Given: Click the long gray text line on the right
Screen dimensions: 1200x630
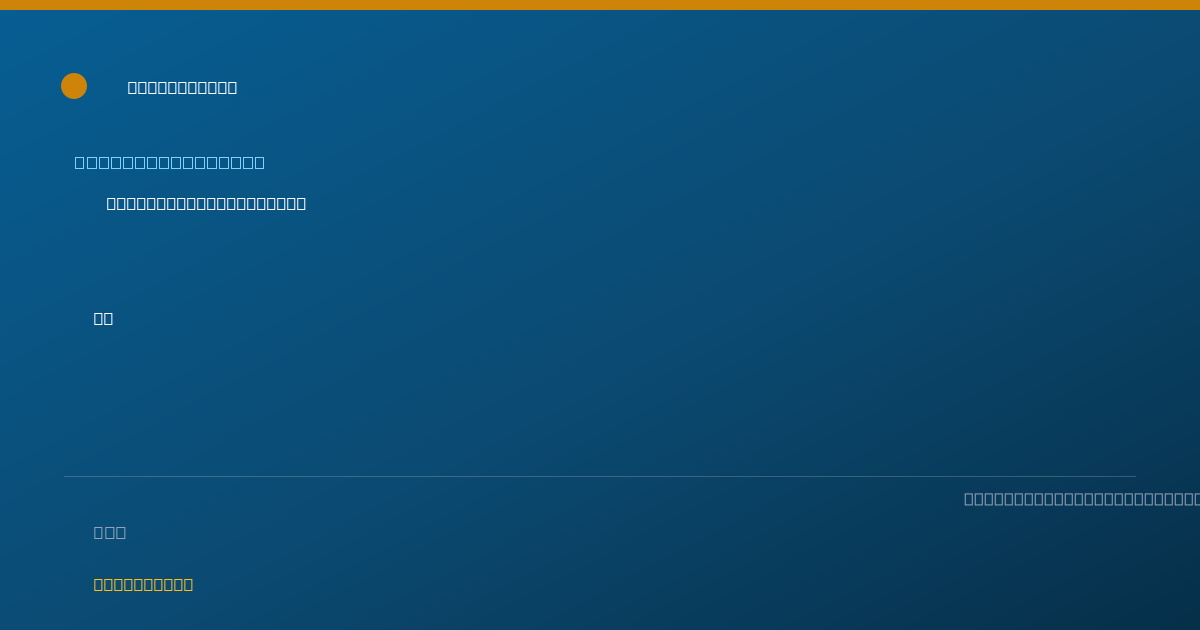Looking at the screenshot, I should (x=1082, y=498).
